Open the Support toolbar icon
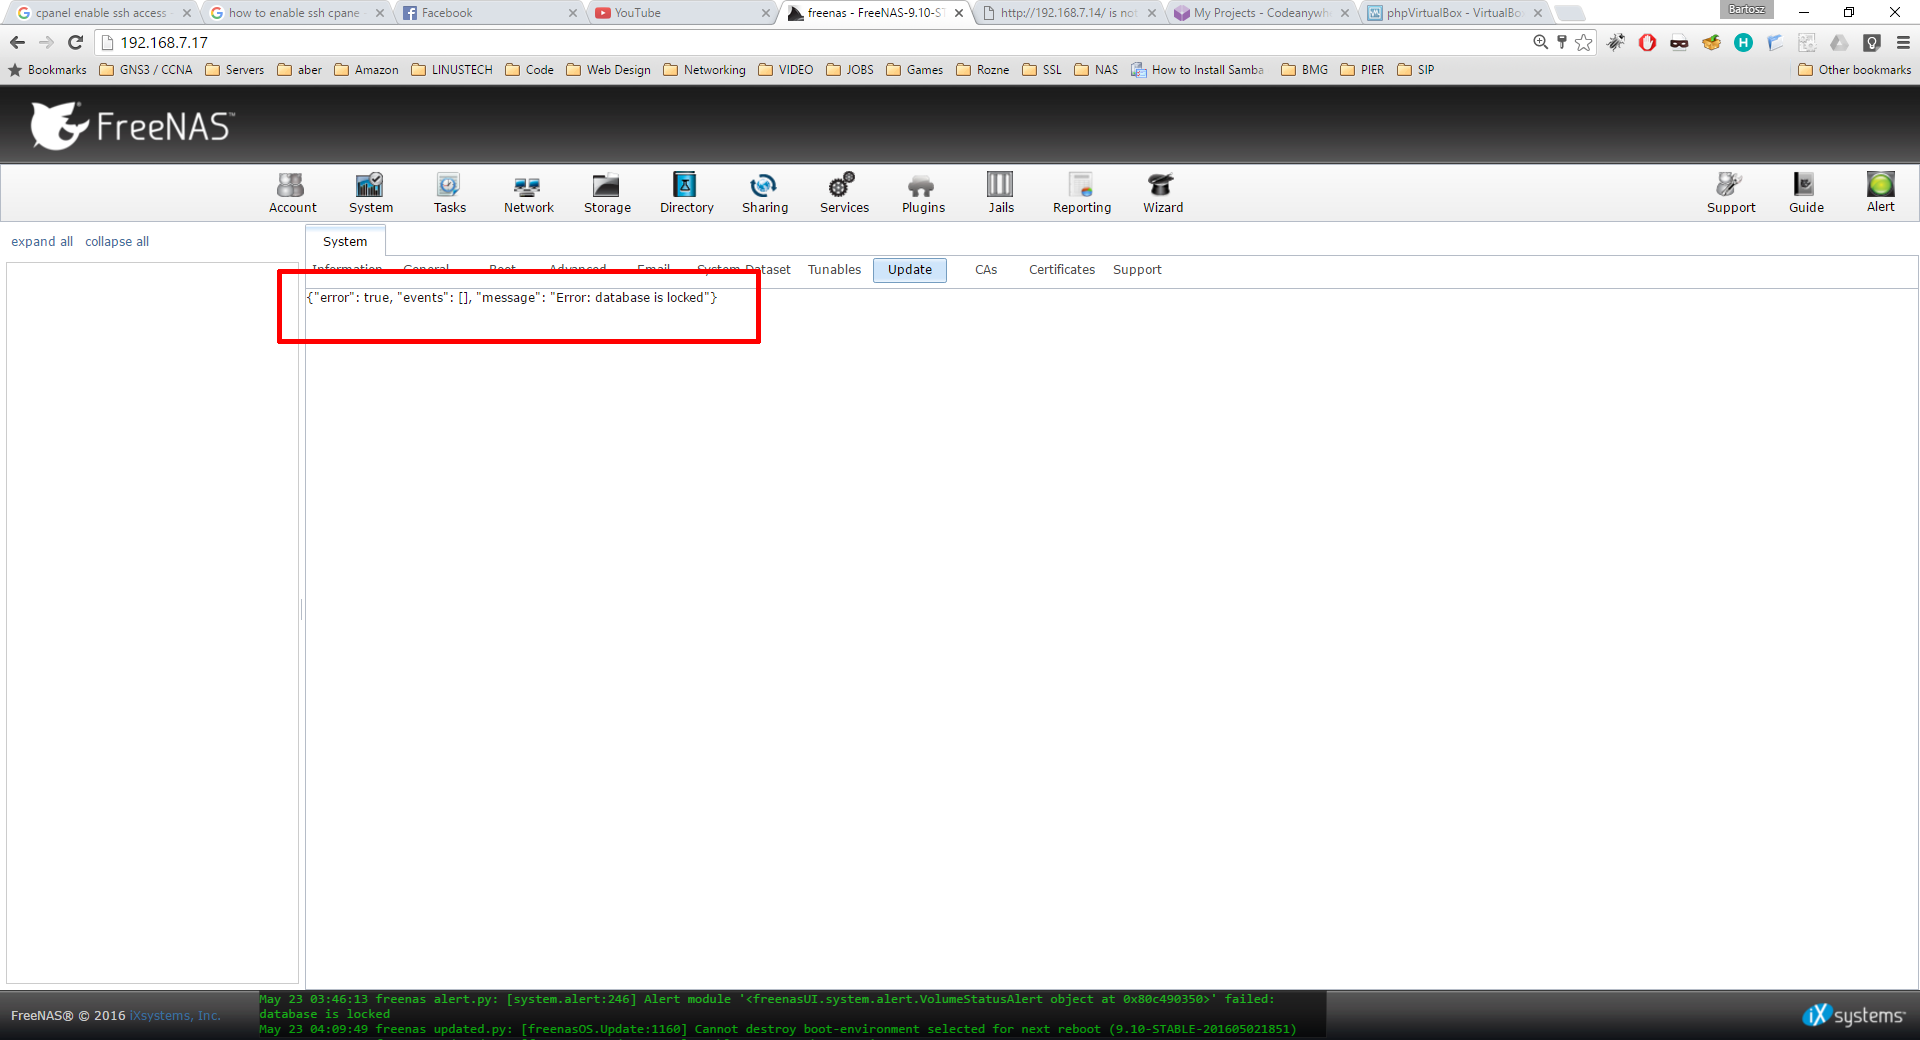The image size is (1920, 1040). [1731, 193]
